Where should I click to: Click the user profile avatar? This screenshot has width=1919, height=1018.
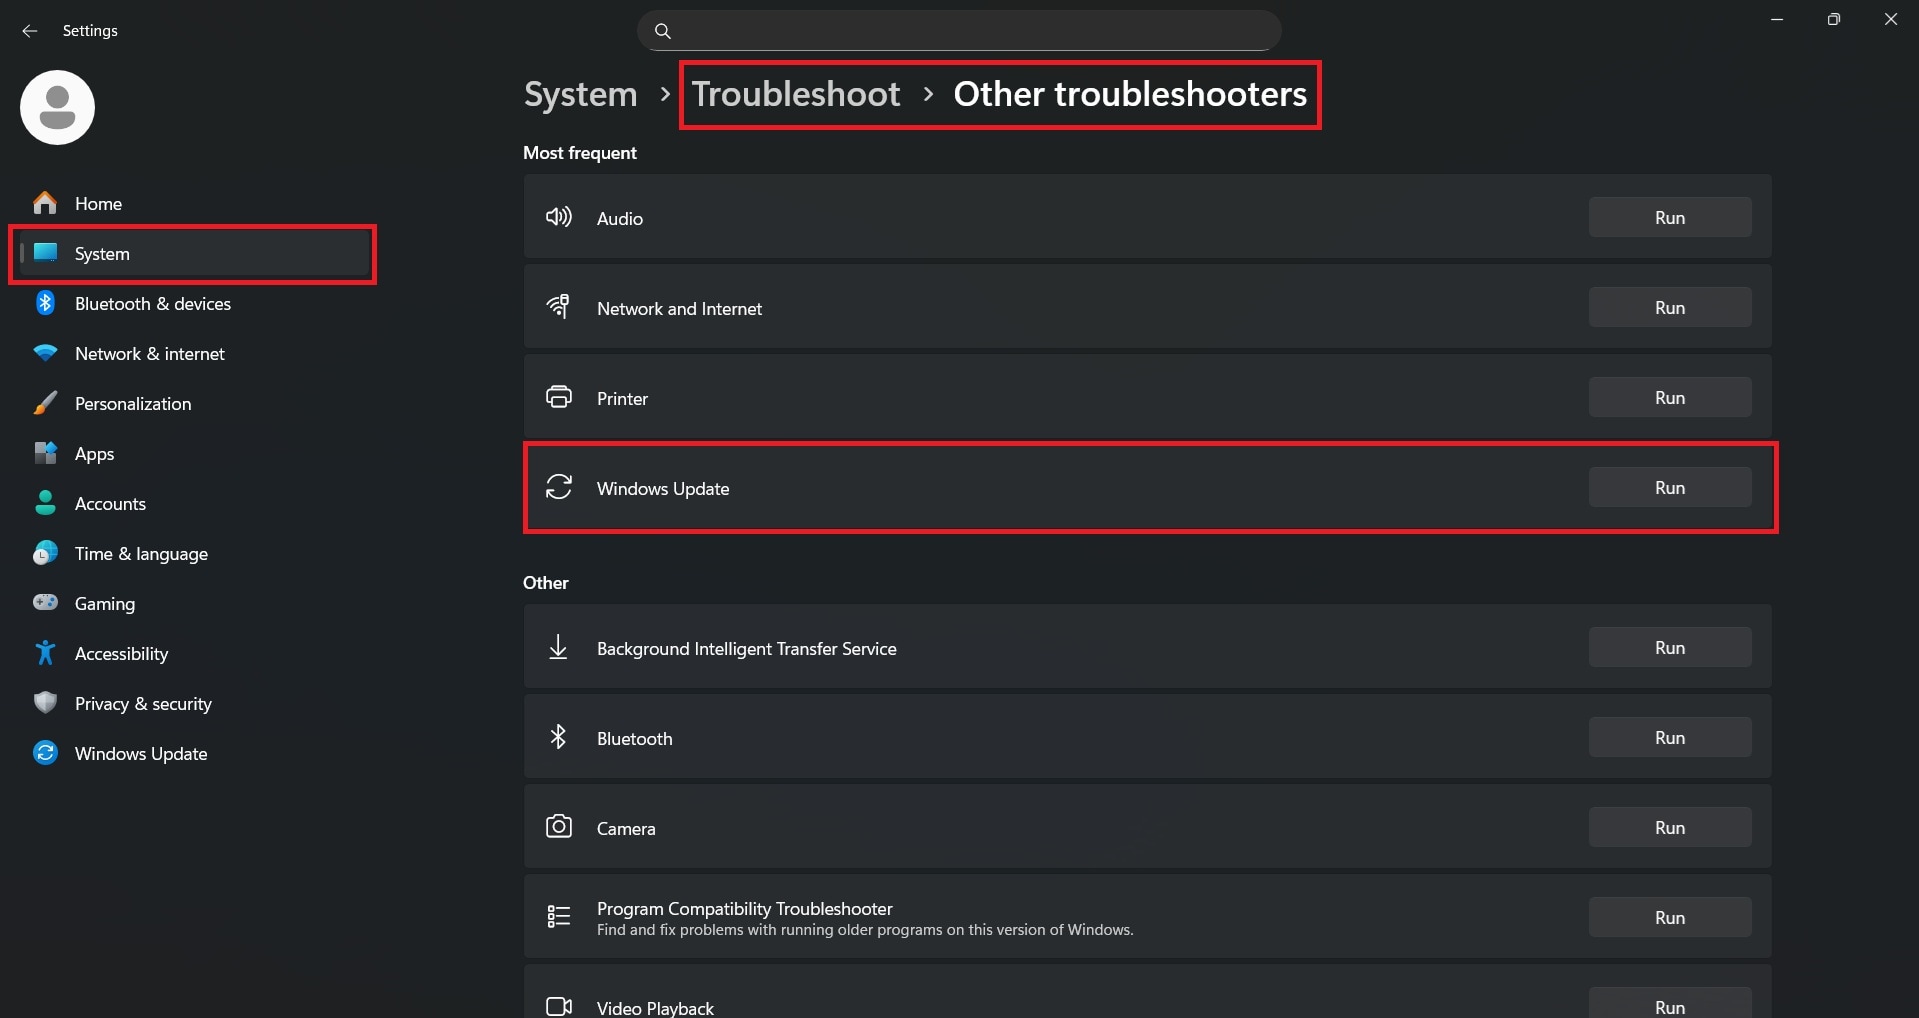click(x=57, y=107)
